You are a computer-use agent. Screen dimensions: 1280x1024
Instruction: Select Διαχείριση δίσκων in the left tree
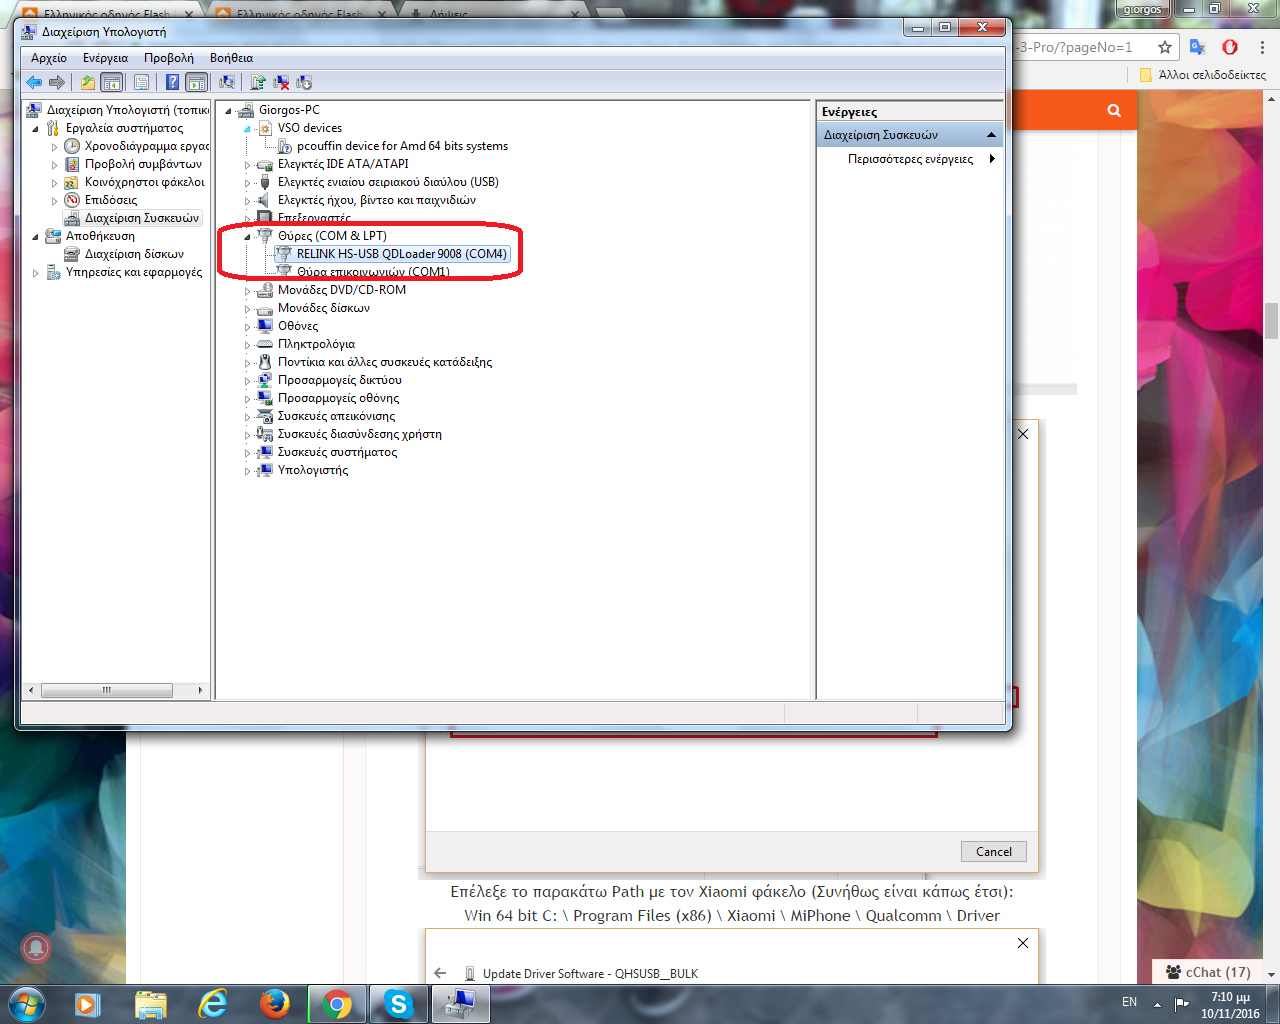coord(134,254)
